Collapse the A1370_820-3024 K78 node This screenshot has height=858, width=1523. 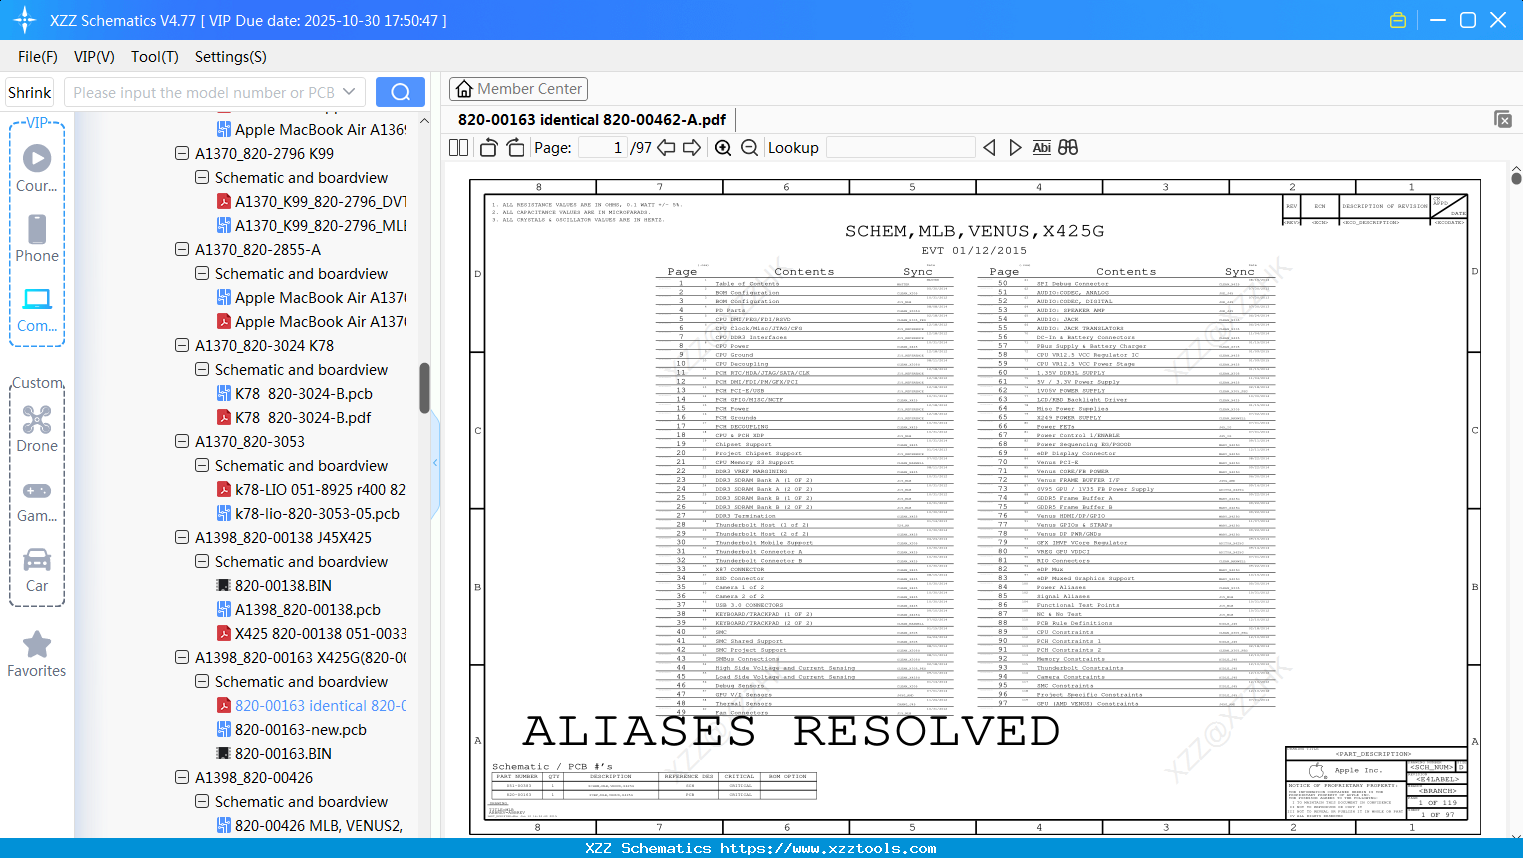[x=182, y=346]
